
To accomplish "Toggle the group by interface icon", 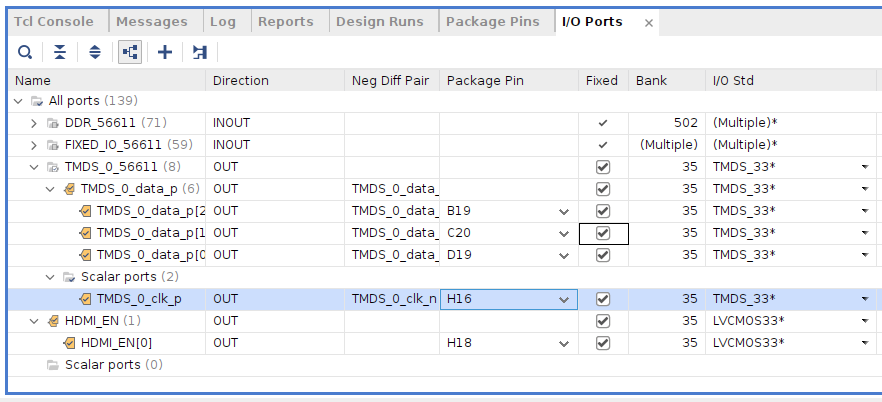I will pyautogui.click(x=130, y=52).
